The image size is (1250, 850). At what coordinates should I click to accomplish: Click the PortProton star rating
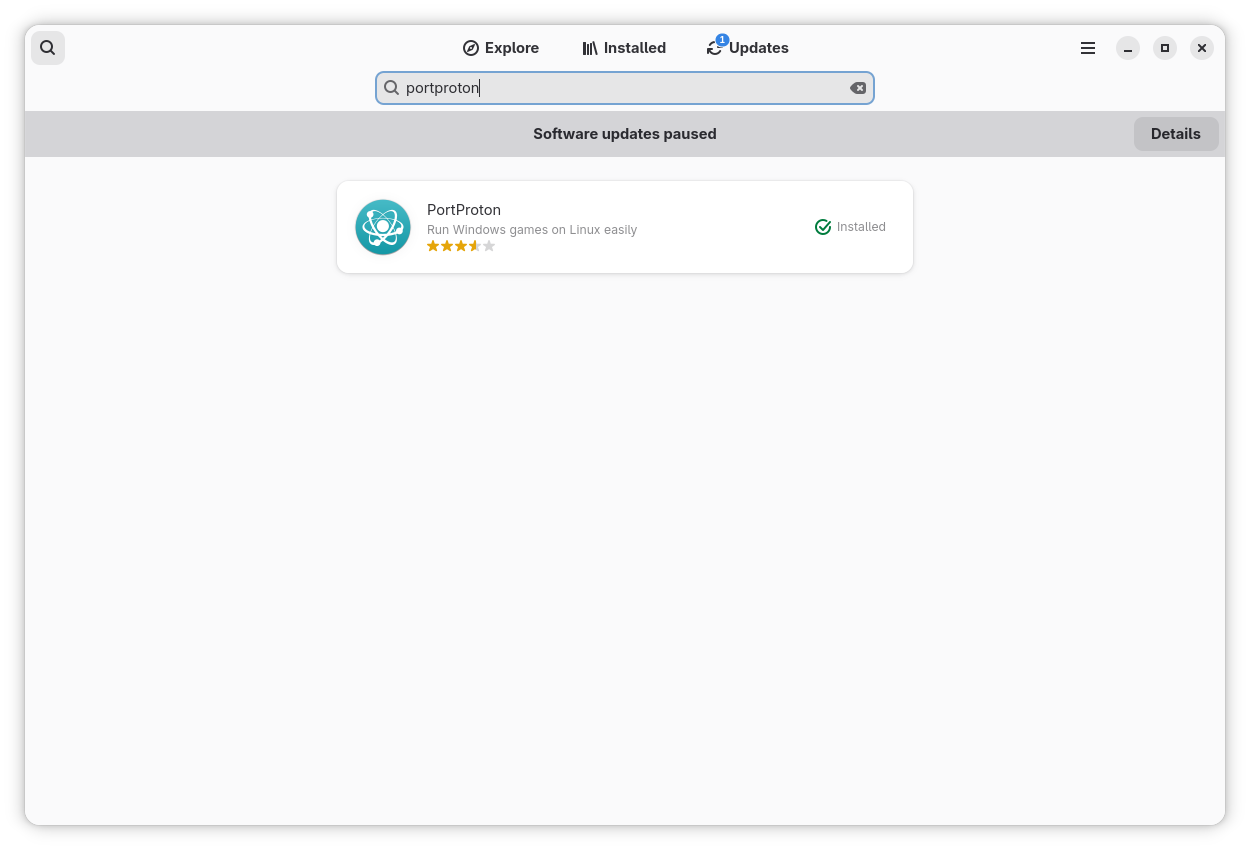coord(461,246)
